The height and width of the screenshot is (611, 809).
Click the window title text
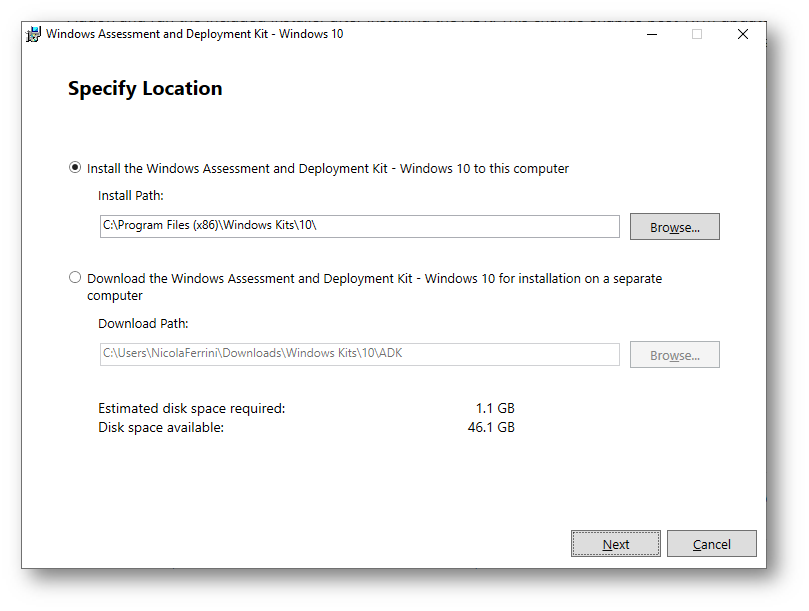(195, 34)
